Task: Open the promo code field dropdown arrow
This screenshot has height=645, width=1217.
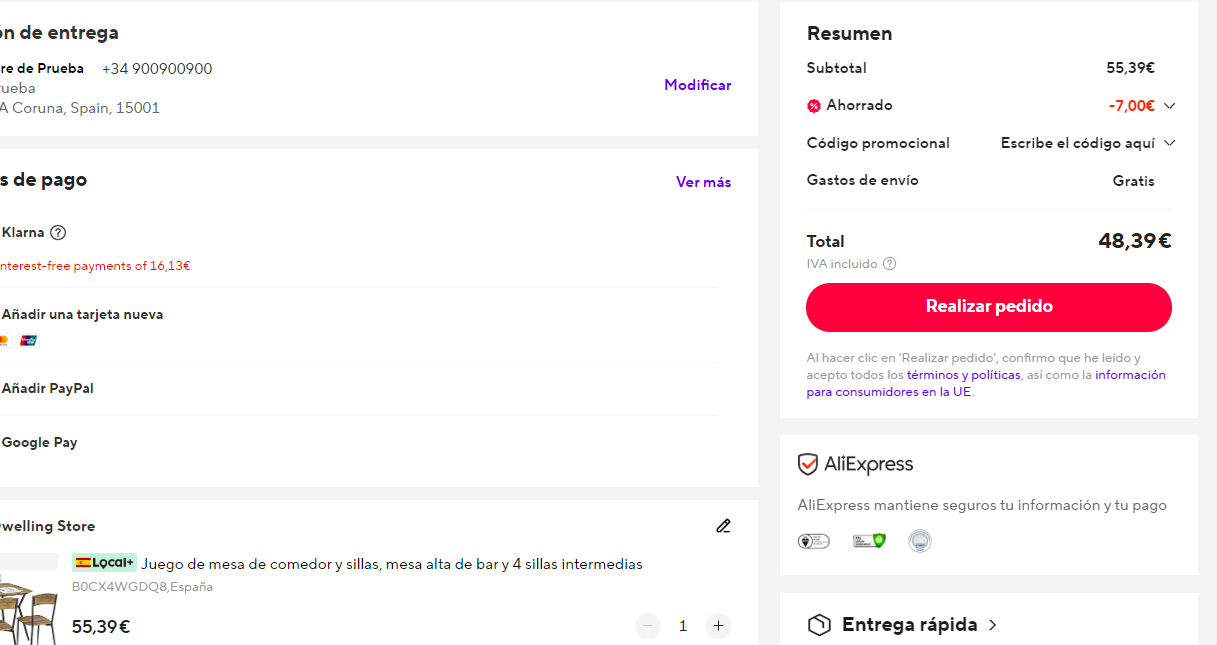Action: point(1169,143)
